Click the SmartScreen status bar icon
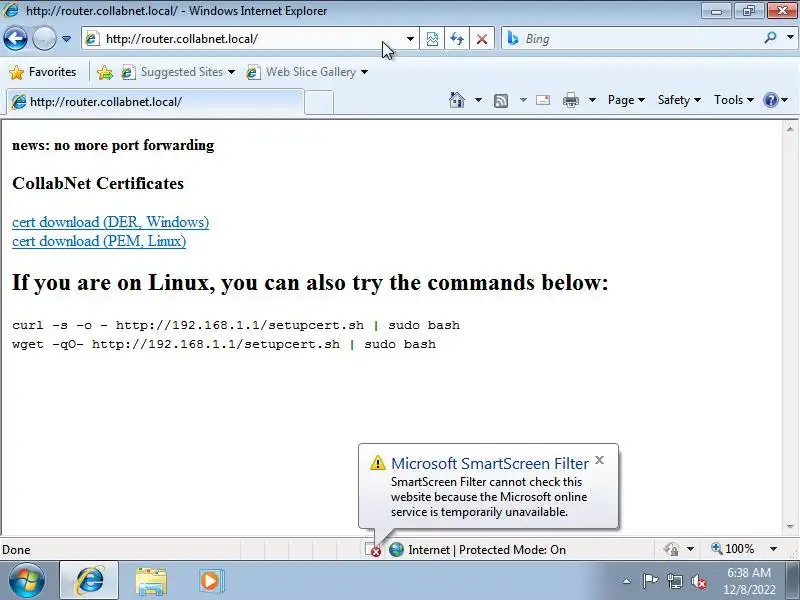The width and height of the screenshot is (800, 600). pyautogui.click(x=373, y=549)
